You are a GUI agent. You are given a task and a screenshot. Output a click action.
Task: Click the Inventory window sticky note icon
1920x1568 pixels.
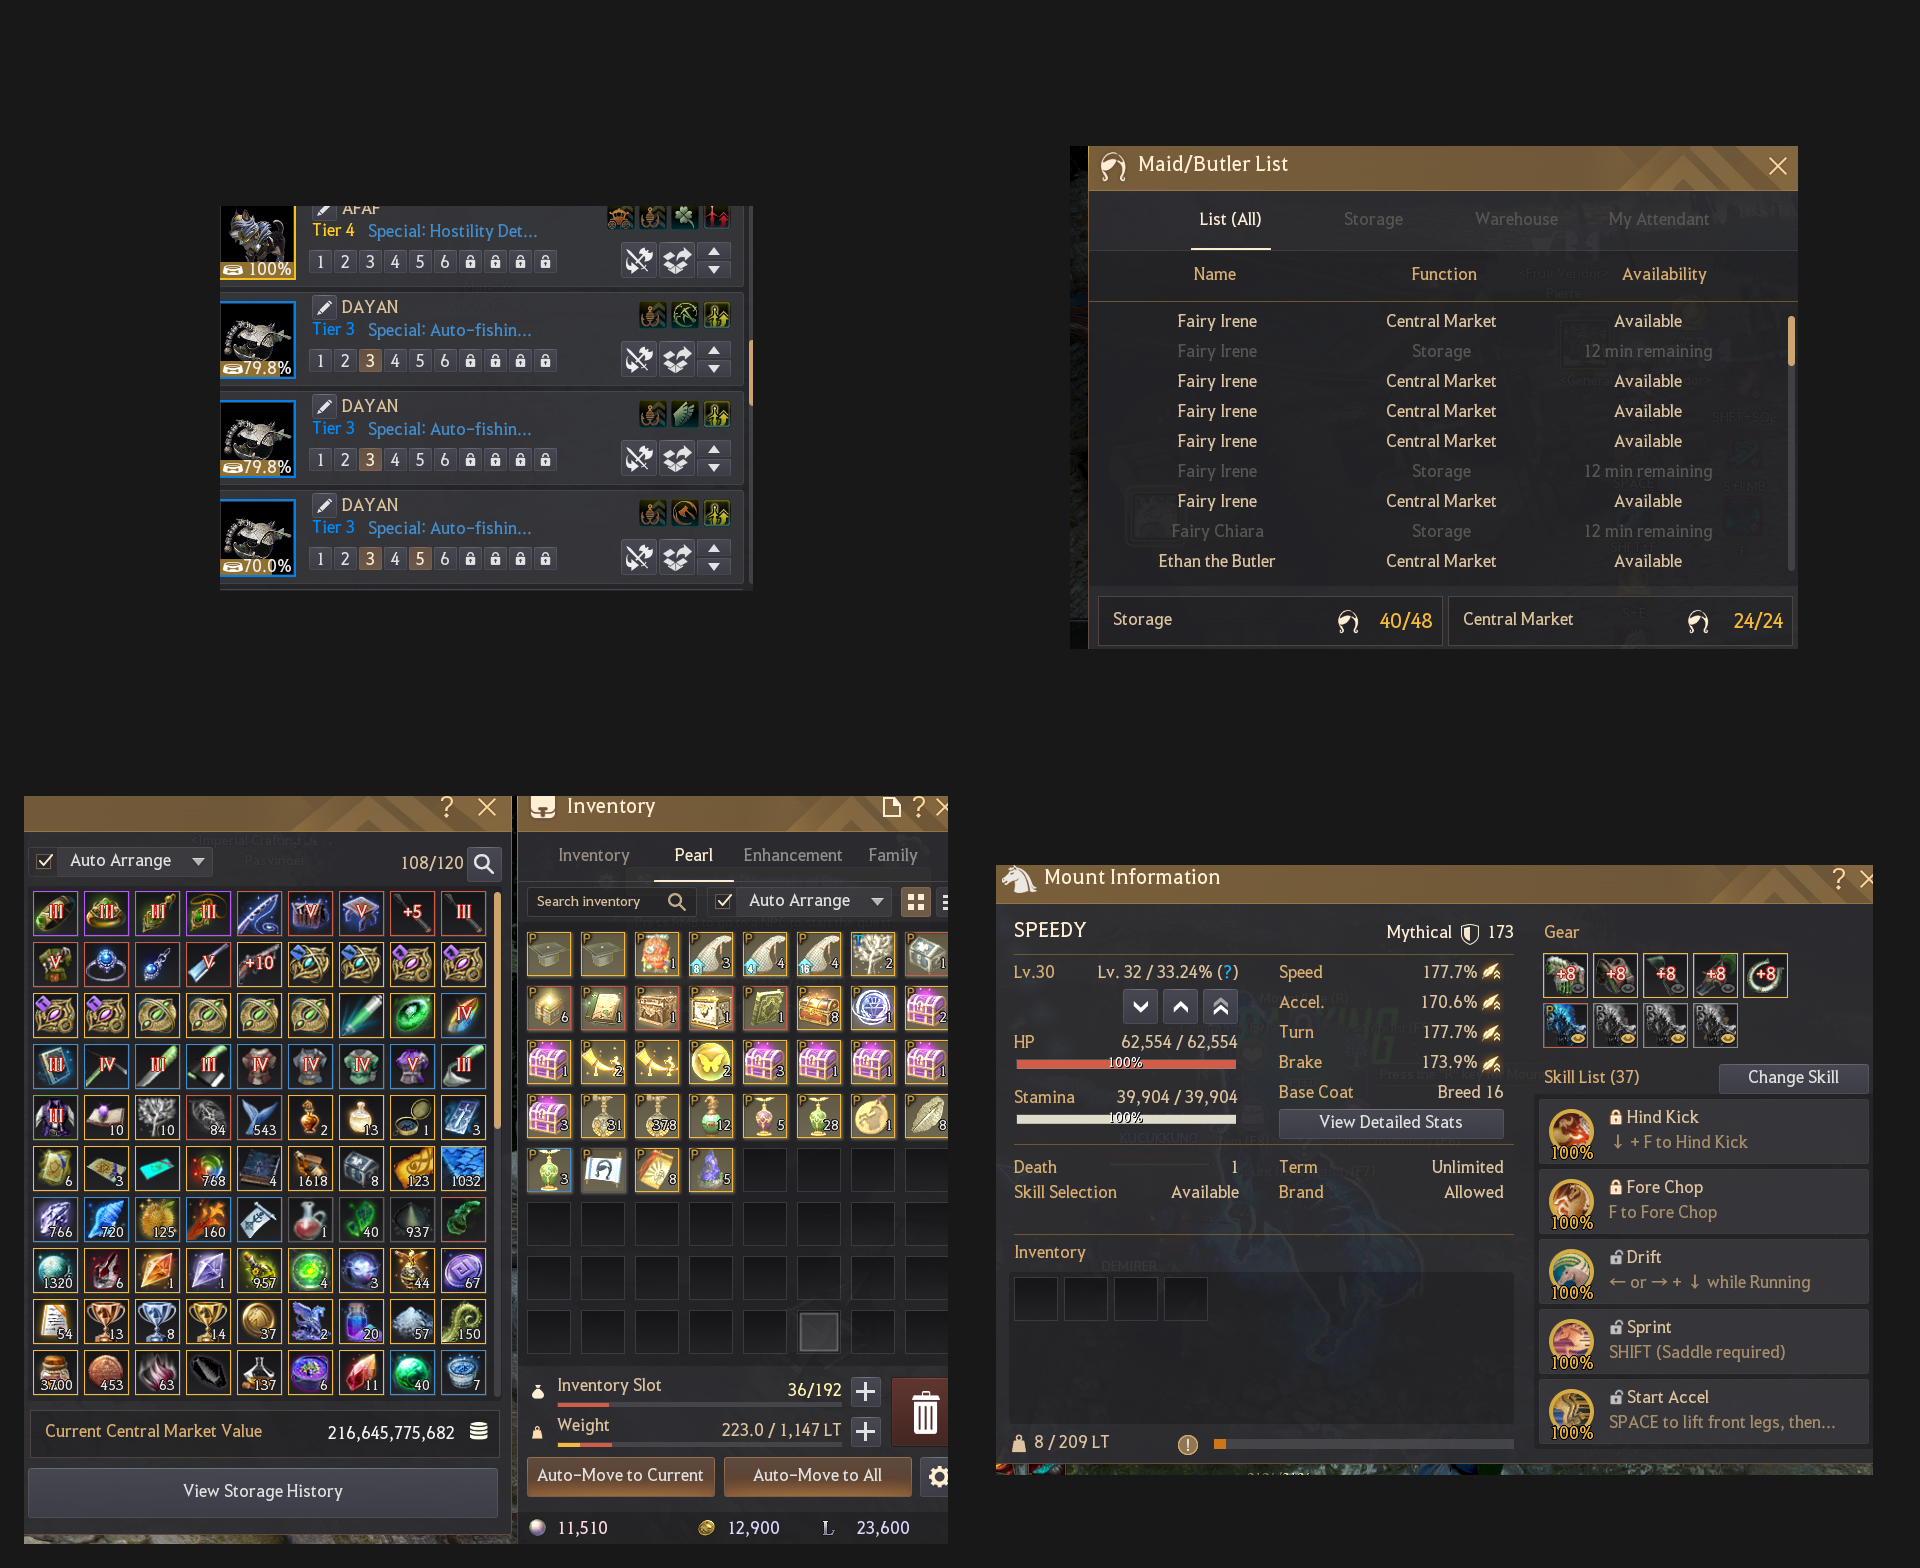[892, 807]
